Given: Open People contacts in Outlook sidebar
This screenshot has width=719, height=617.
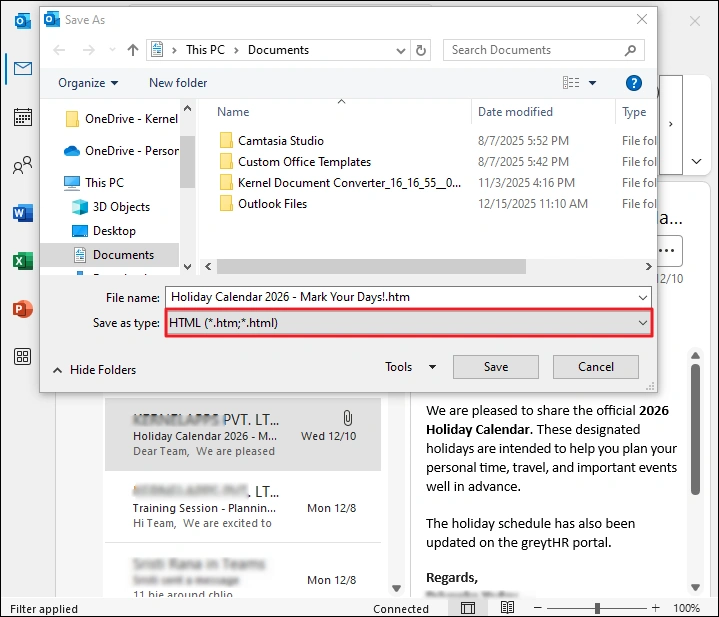Looking at the screenshot, I should pos(22,165).
